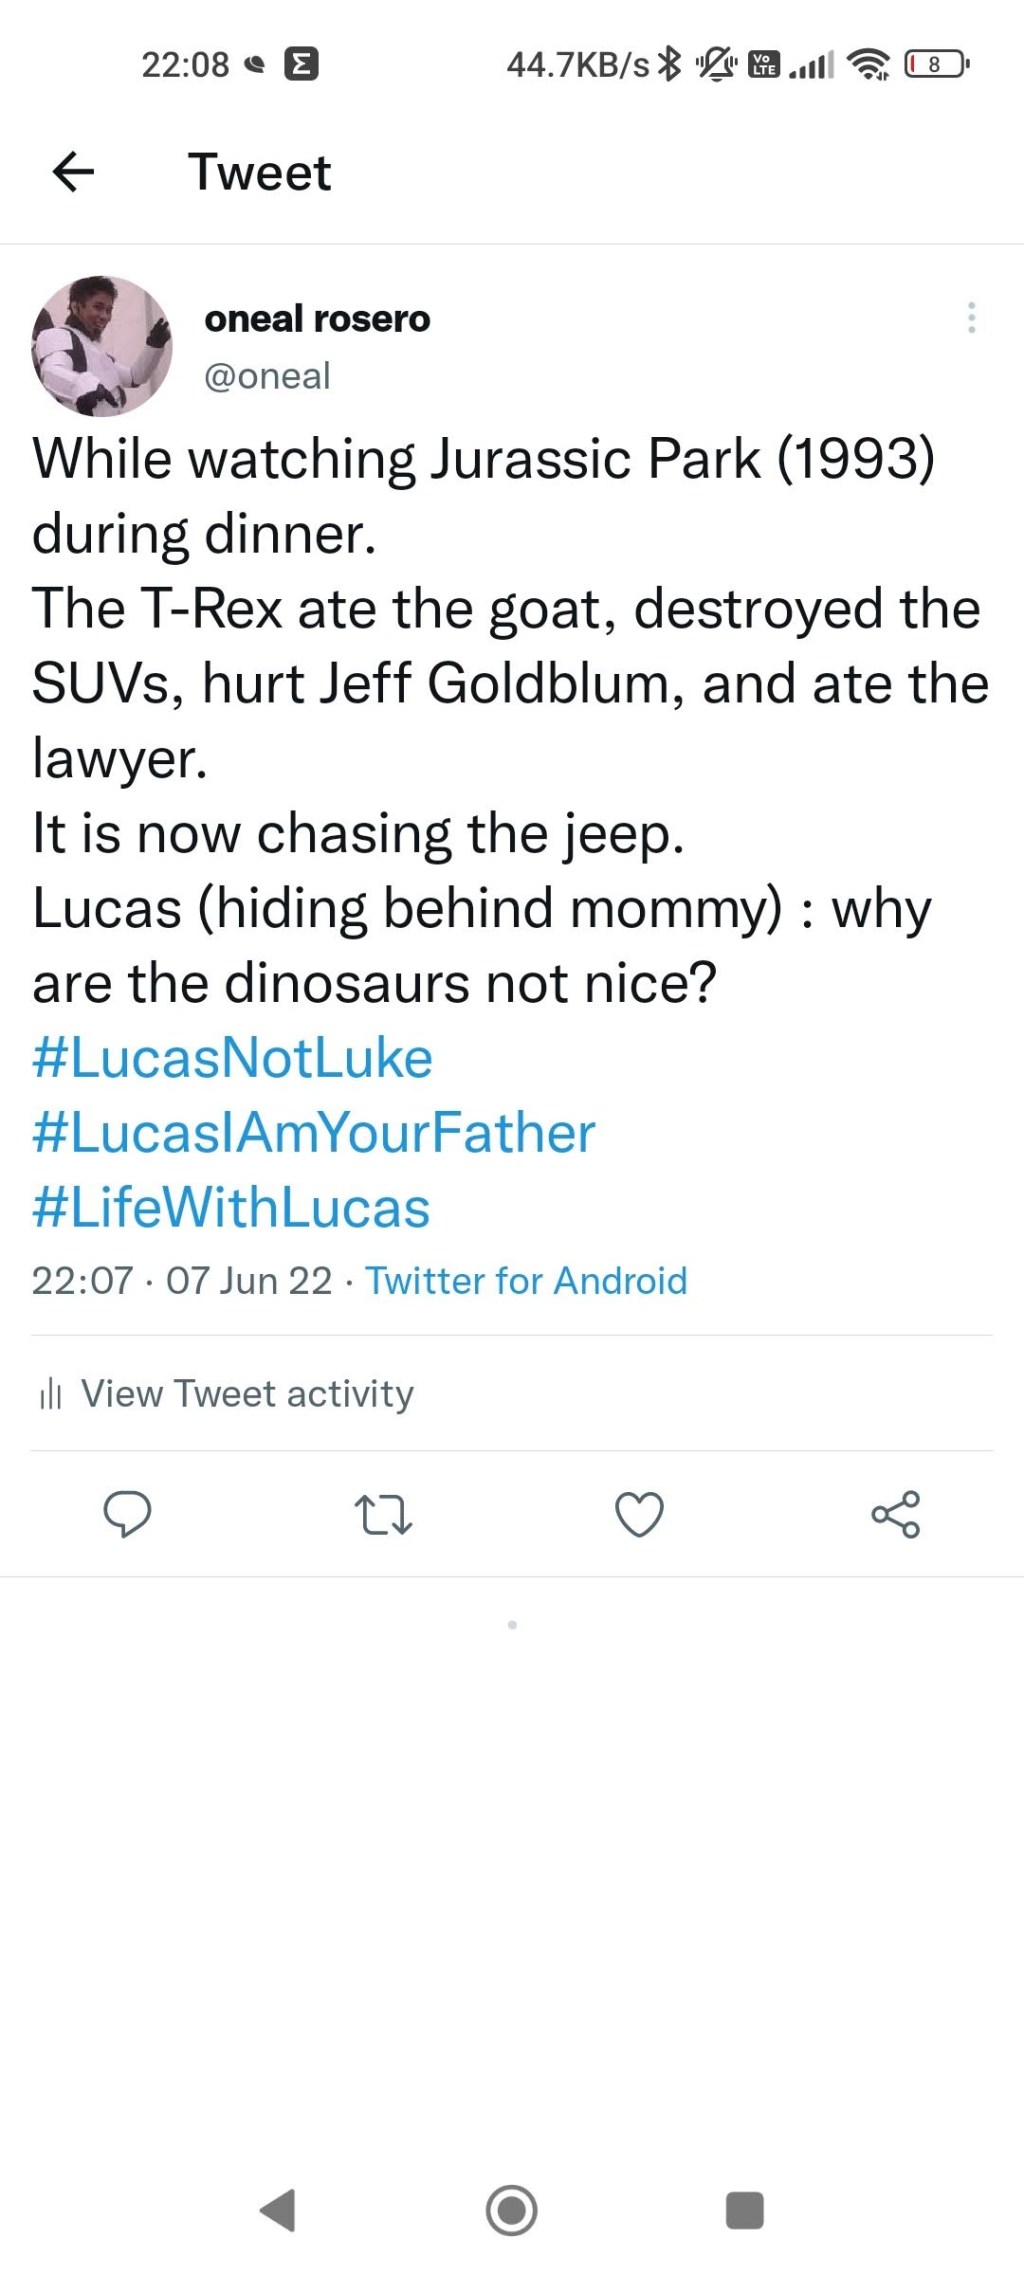This screenshot has width=1024, height=2275.
Task: Tap the tweet timestamp 22:07 · 07 Jun 22
Action: coord(181,1281)
